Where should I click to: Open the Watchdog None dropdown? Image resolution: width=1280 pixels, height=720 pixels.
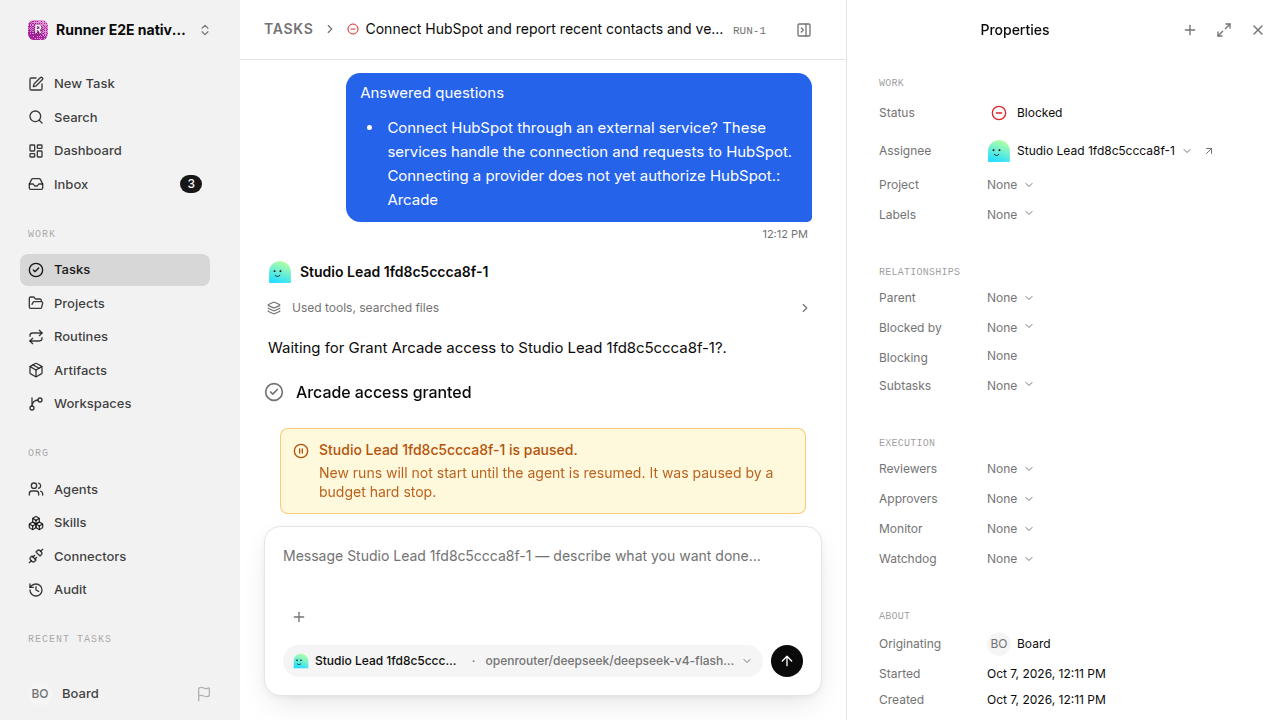(x=1010, y=559)
